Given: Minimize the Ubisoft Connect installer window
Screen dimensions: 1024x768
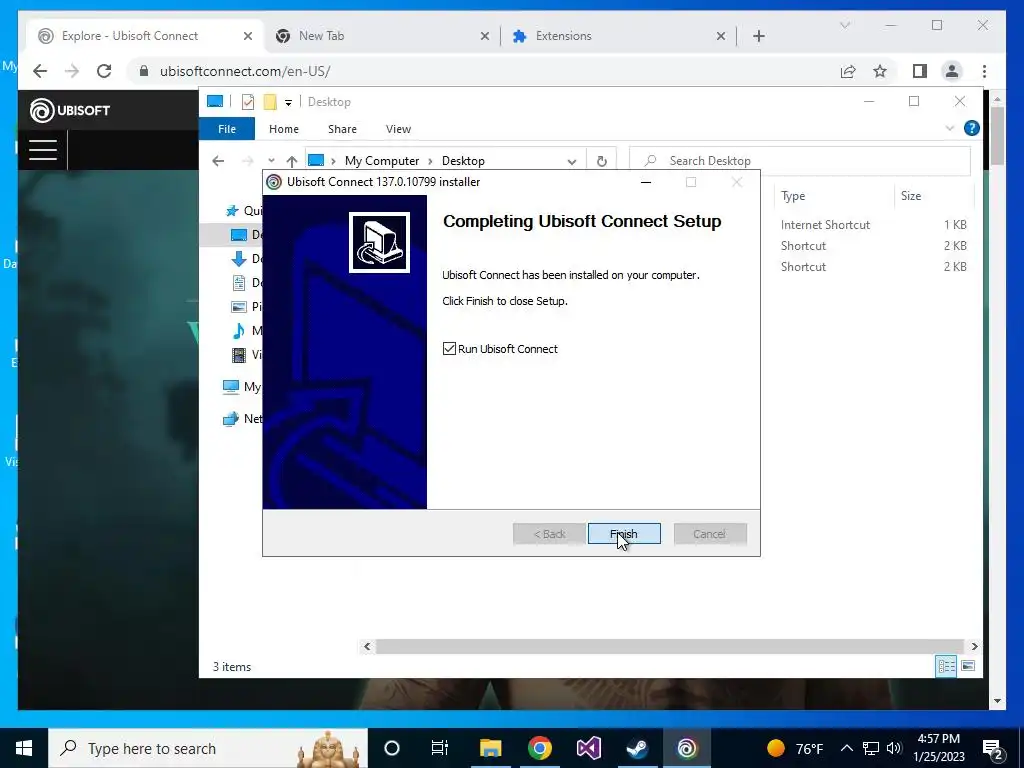Looking at the screenshot, I should [x=646, y=182].
